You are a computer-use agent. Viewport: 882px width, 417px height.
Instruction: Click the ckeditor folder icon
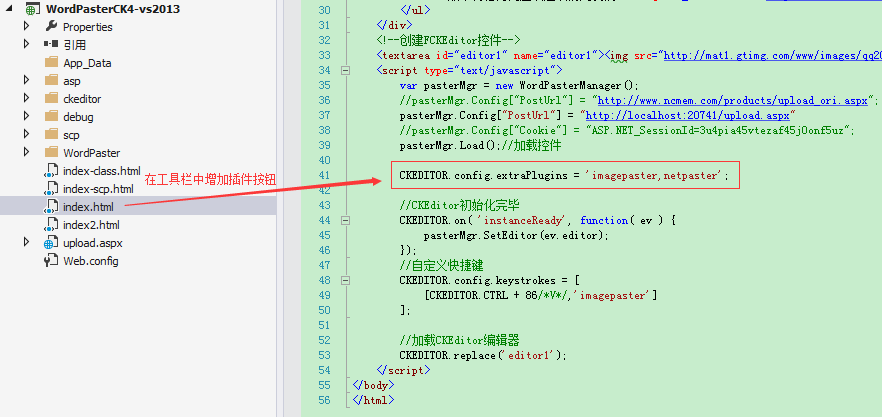[x=51, y=98]
